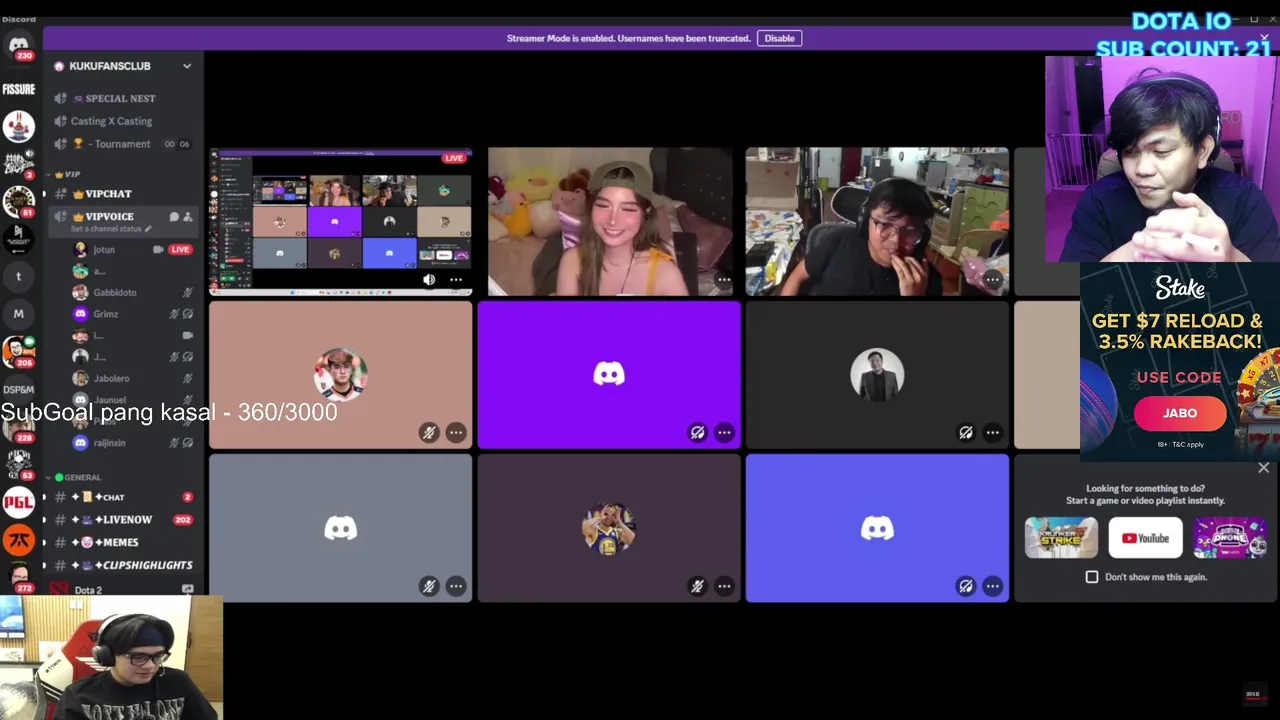Image resolution: width=1280 pixels, height=720 pixels.
Task: Click the muted mic icon on the blue tile
Action: pyautogui.click(x=965, y=586)
